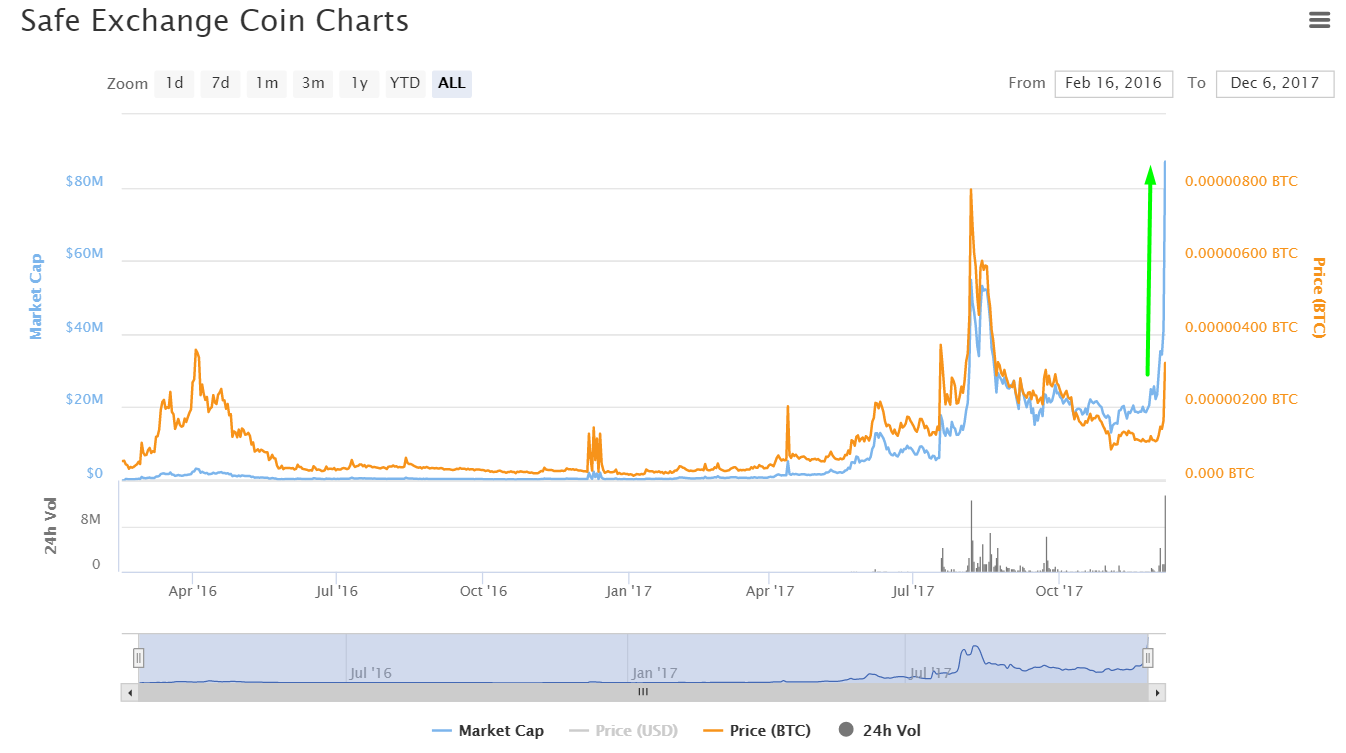Set zoom to 3m
Image resolution: width=1346 pixels, height=753 pixels.
pyautogui.click(x=313, y=83)
